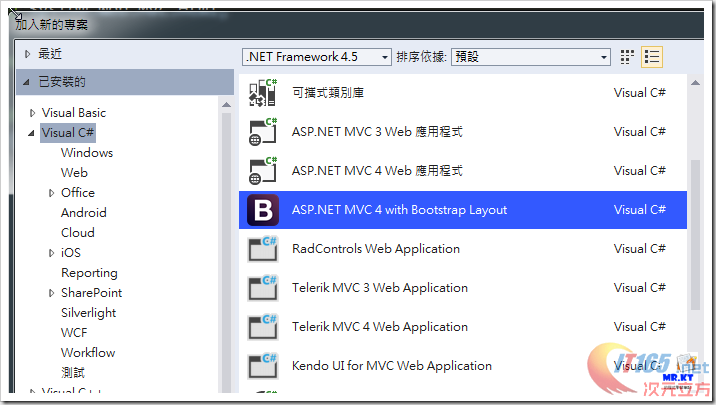Screen dimensions: 716x405
Task: Select the Web category
Action: [74, 173]
